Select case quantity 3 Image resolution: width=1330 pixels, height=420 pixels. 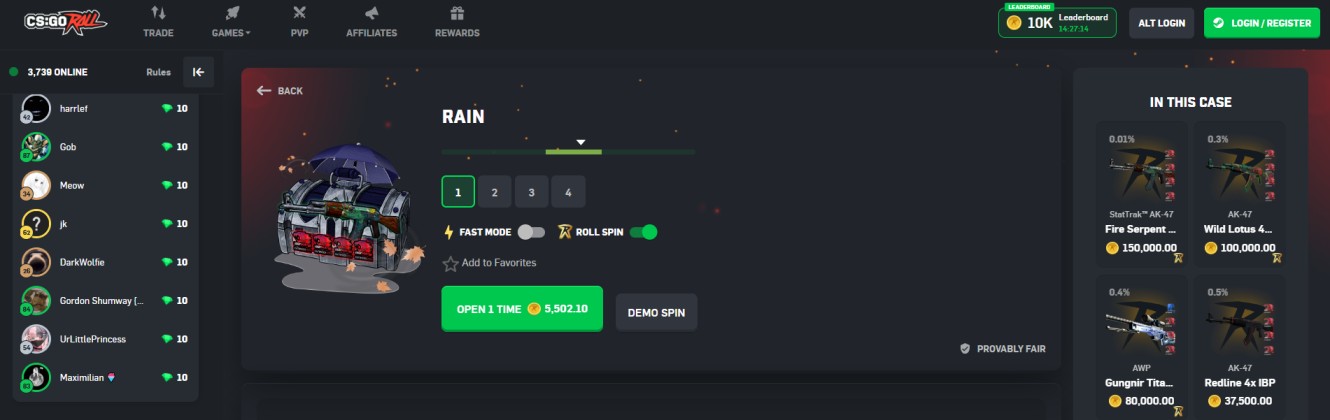click(531, 192)
